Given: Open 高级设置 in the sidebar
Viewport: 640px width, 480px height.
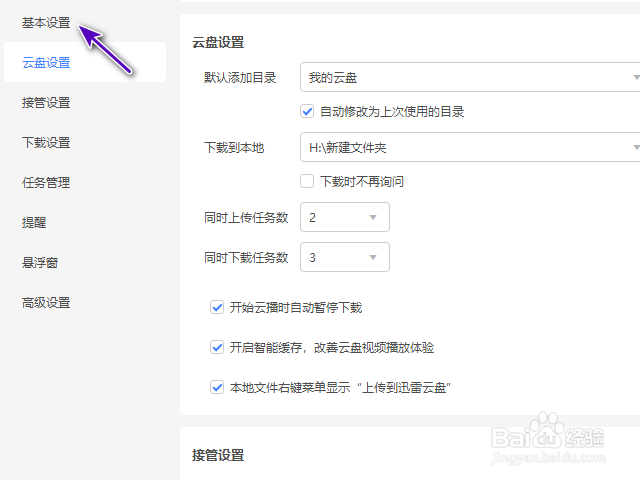Looking at the screenshot, I should [x=46, y=302].
